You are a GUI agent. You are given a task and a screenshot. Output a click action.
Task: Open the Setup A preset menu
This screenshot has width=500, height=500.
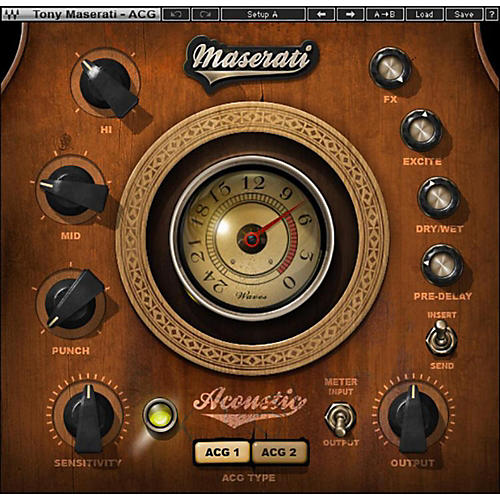point(263,14)
